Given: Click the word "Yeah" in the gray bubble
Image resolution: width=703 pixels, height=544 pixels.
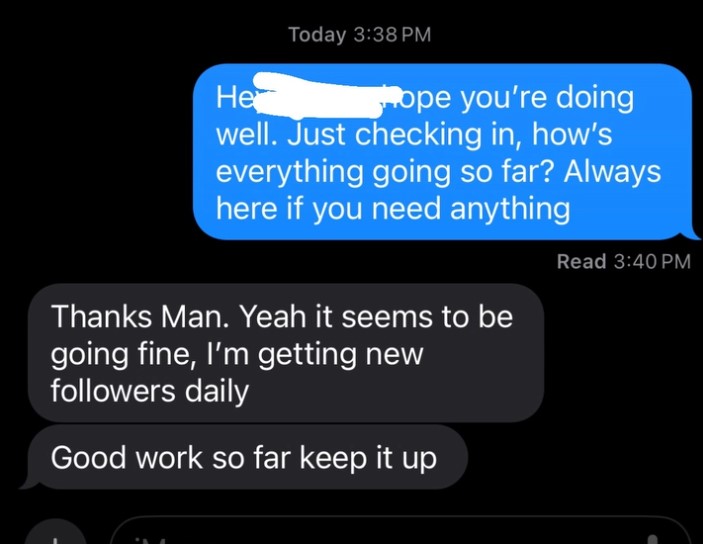Looking at the screenshot, I should [x=273, y=316].
